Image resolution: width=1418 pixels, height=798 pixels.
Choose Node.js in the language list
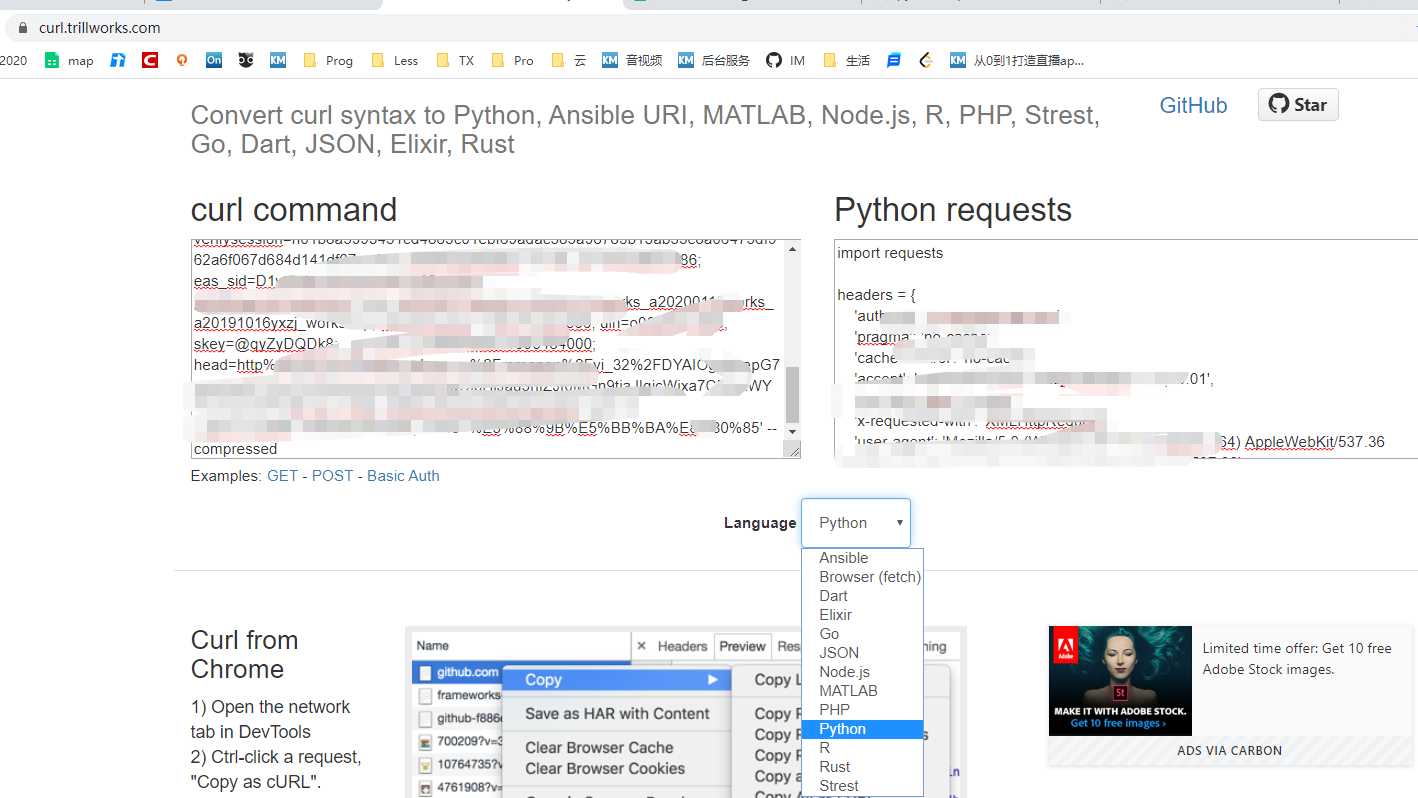coord(862,672)
